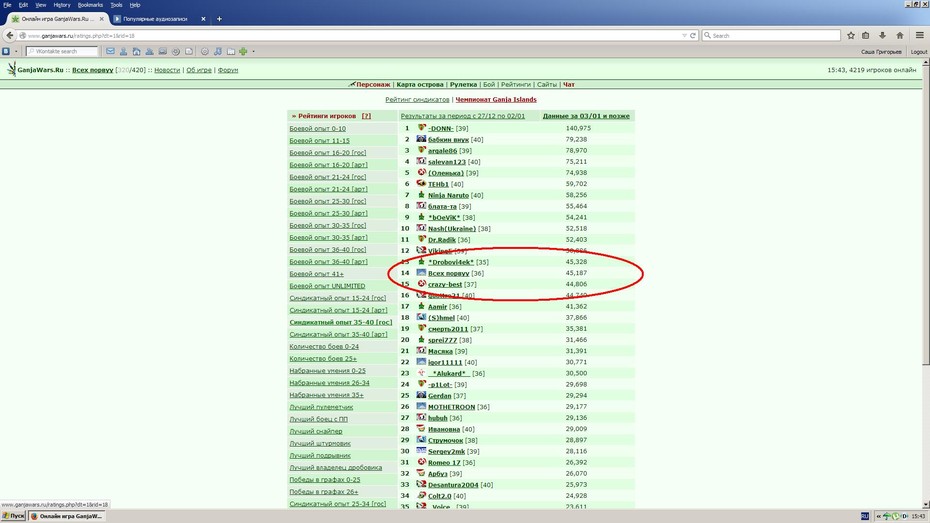Image resolution: width=930 pixels, height=523 pixels.
Task: Click syndicate icon beside Romeo 17
Action: point(421,462)
